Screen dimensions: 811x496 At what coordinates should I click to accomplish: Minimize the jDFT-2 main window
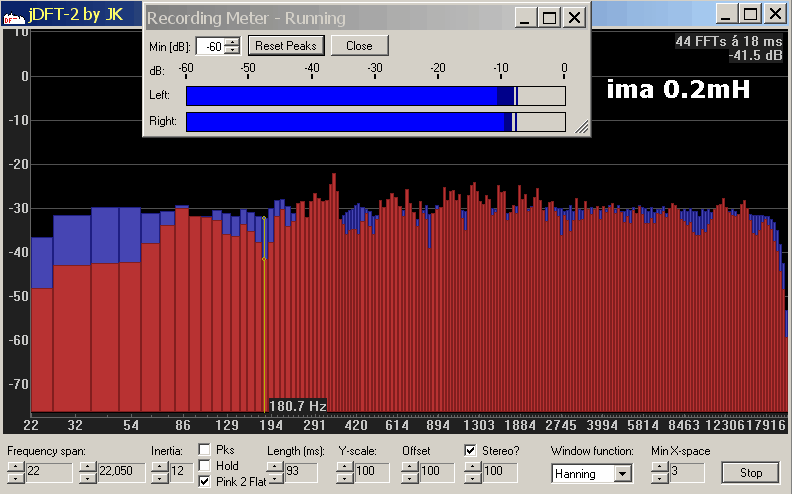[726, 14]
